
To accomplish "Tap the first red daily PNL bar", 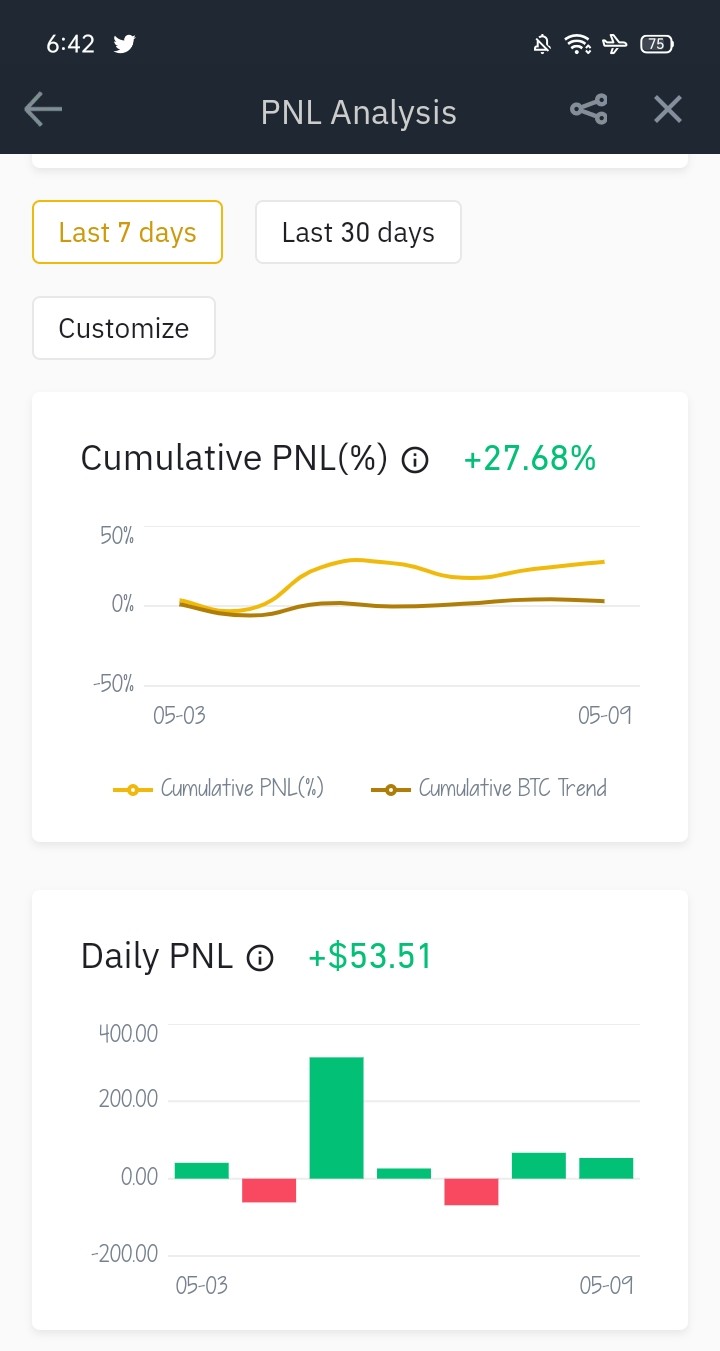I will point(269,1190).
